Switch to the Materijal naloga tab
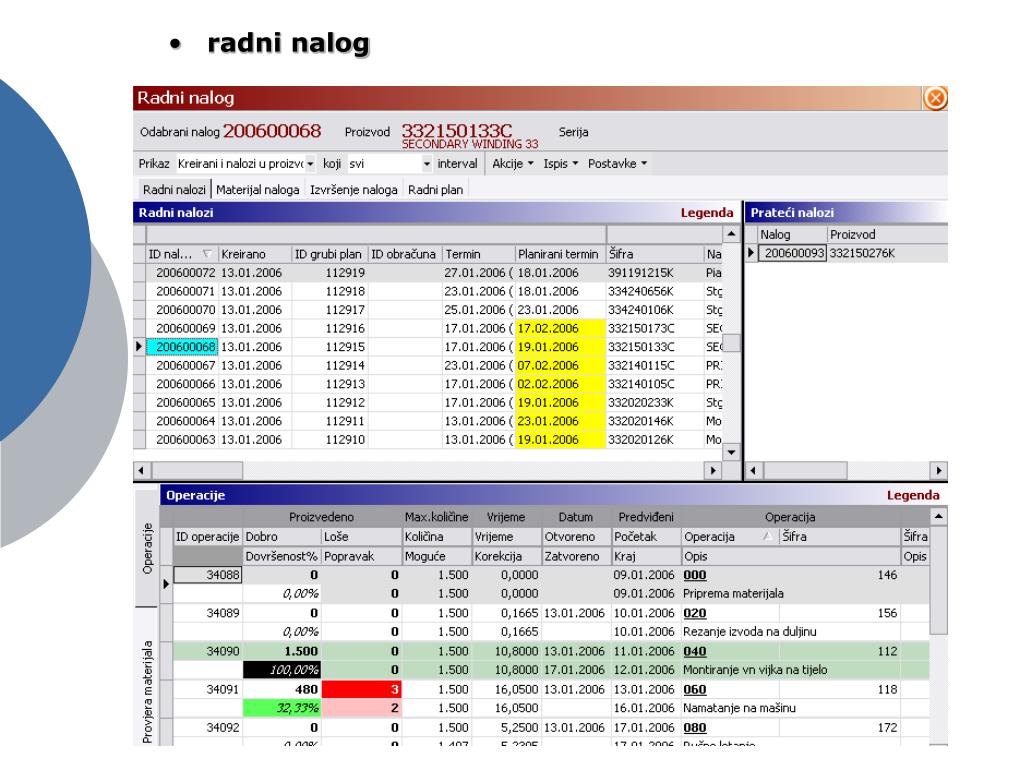1024x768 pixels. [x=257, y=189]
